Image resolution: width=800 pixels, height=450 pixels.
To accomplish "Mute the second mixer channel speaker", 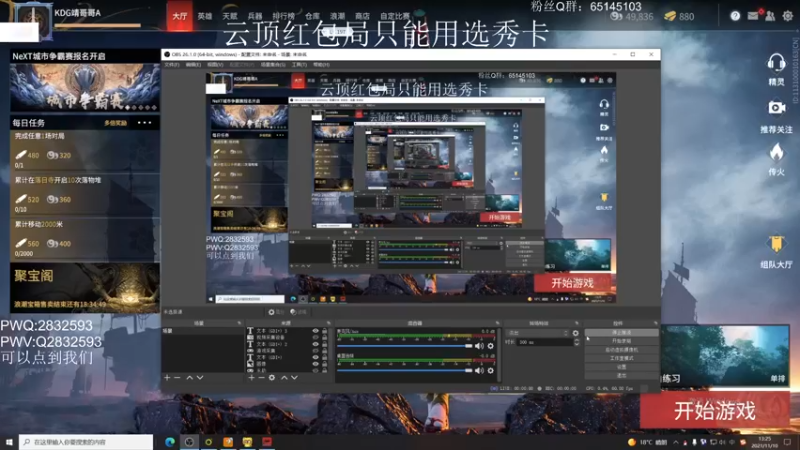I will (x=479, y=370).
